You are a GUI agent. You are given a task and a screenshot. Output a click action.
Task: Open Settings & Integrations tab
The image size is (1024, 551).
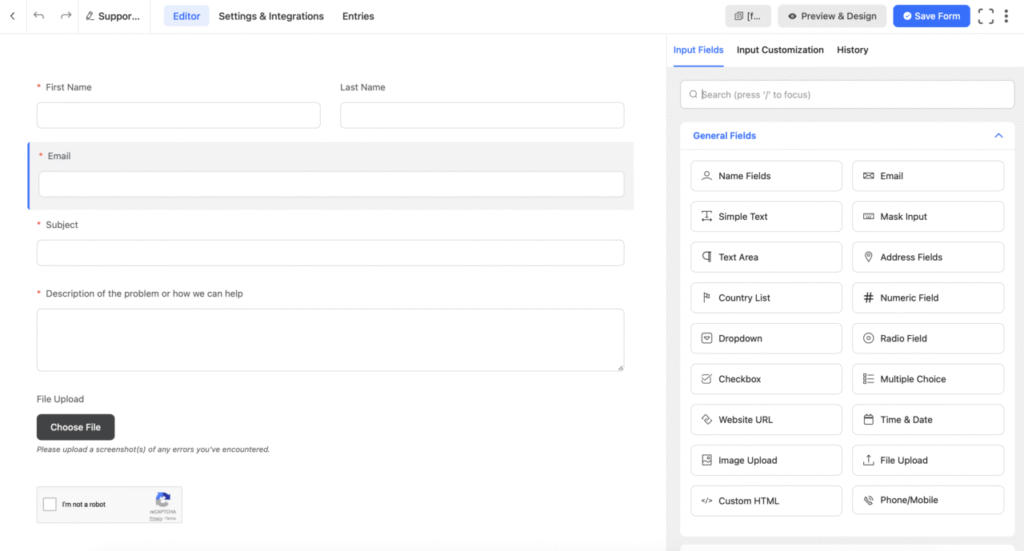click(x=271, y=16)
